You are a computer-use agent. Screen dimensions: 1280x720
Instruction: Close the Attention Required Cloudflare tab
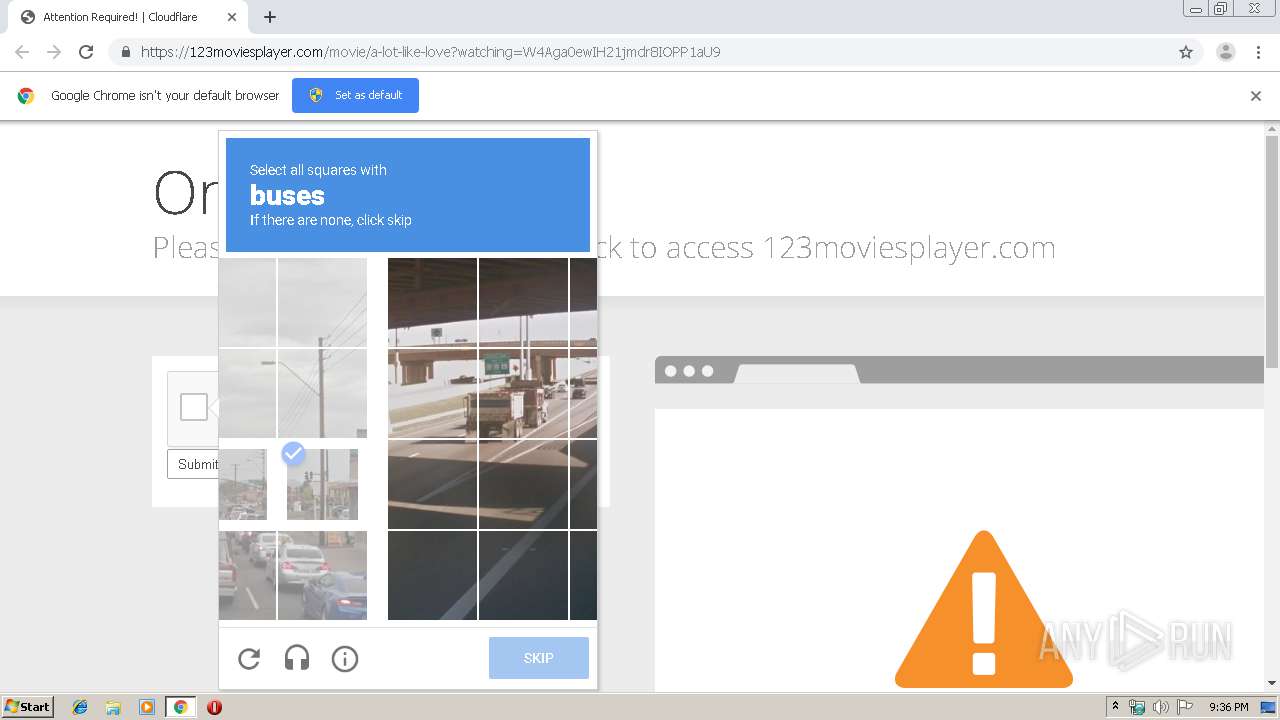tap(232, 17)
